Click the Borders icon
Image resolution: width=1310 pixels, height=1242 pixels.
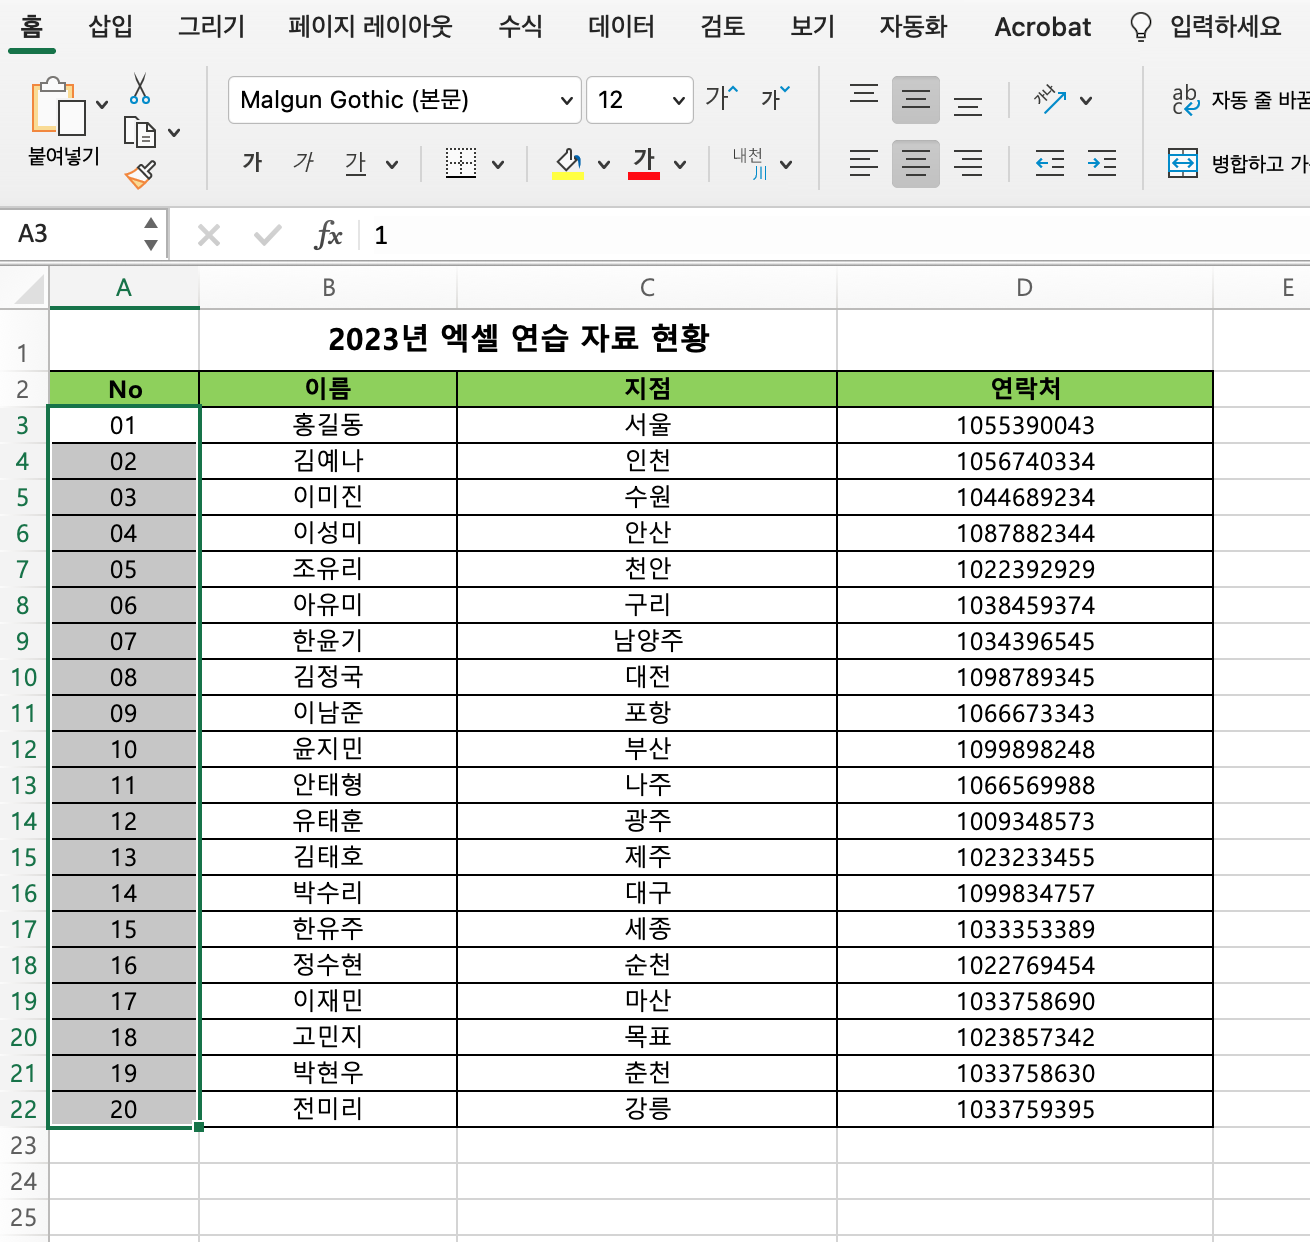click(461, 163)
